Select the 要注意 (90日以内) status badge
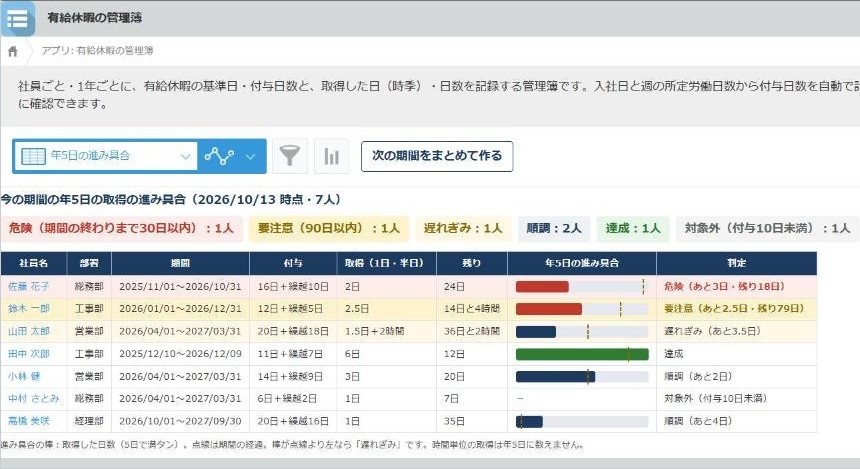The image size is (860, 469). [329, 229]
